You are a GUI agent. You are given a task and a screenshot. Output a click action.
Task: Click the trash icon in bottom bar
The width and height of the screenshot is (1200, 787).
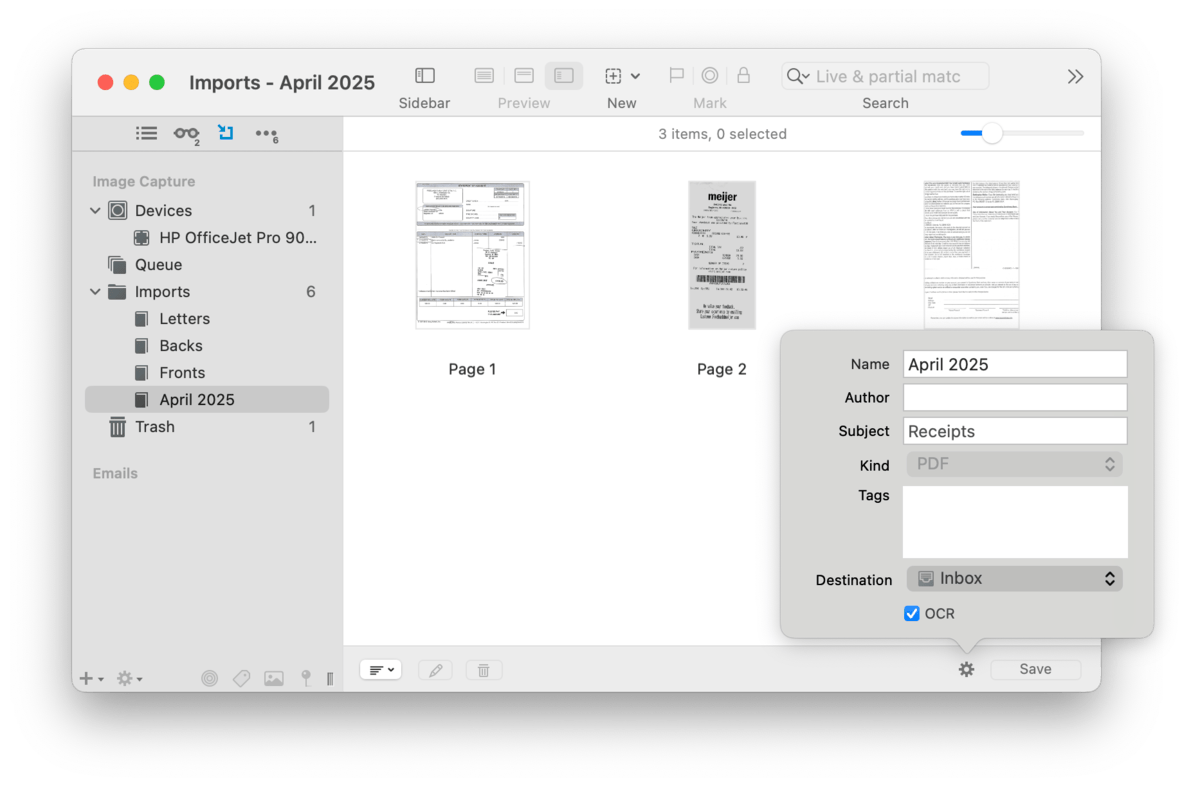pyautogui.click(x=483, y=670)
